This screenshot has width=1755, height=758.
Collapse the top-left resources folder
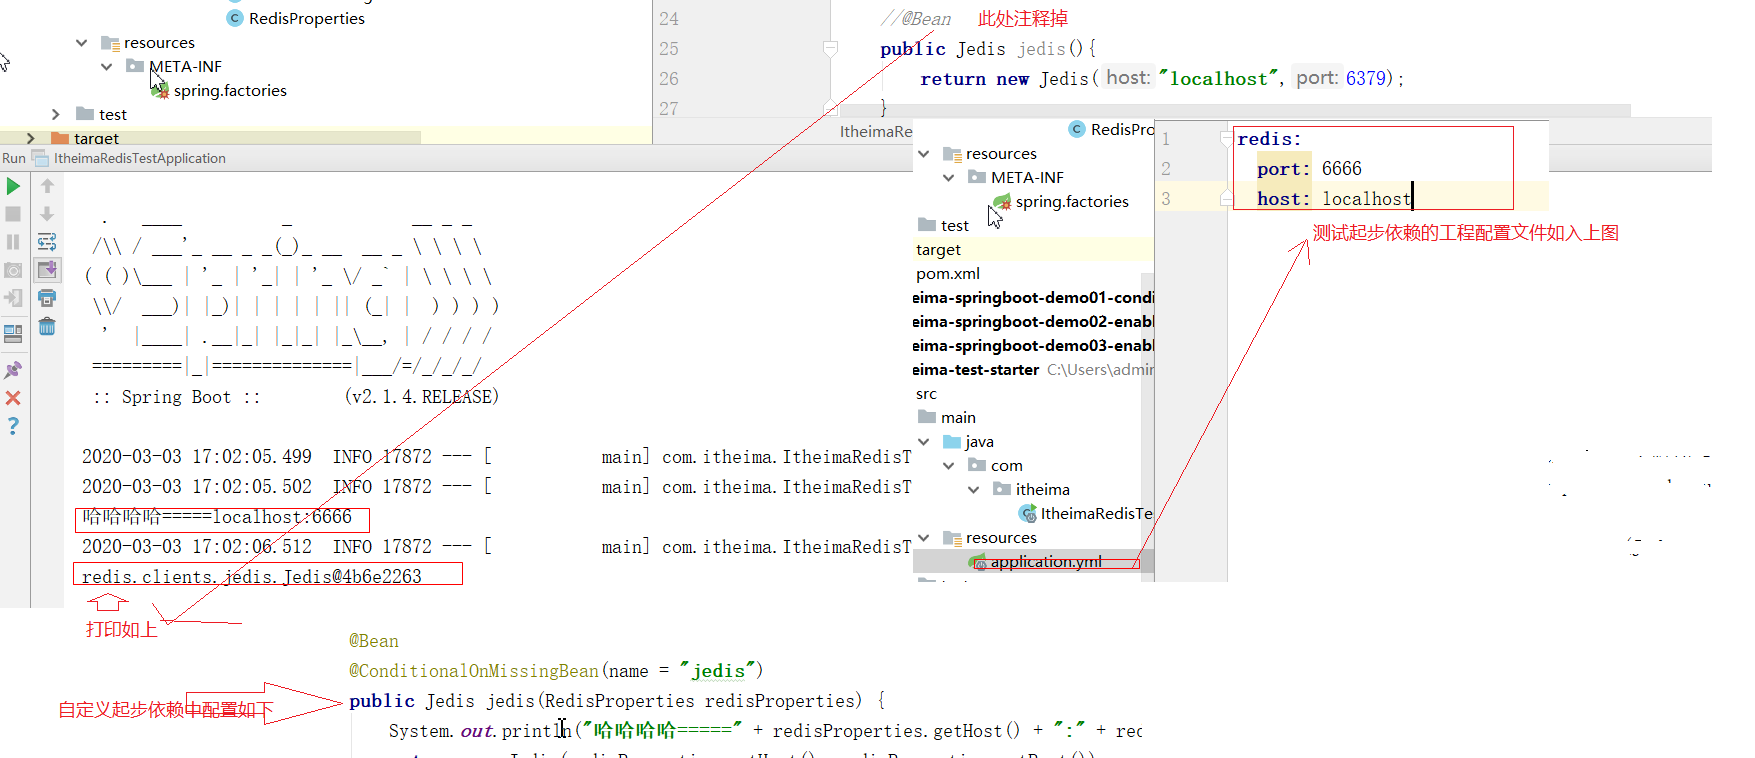pos(81,43)
